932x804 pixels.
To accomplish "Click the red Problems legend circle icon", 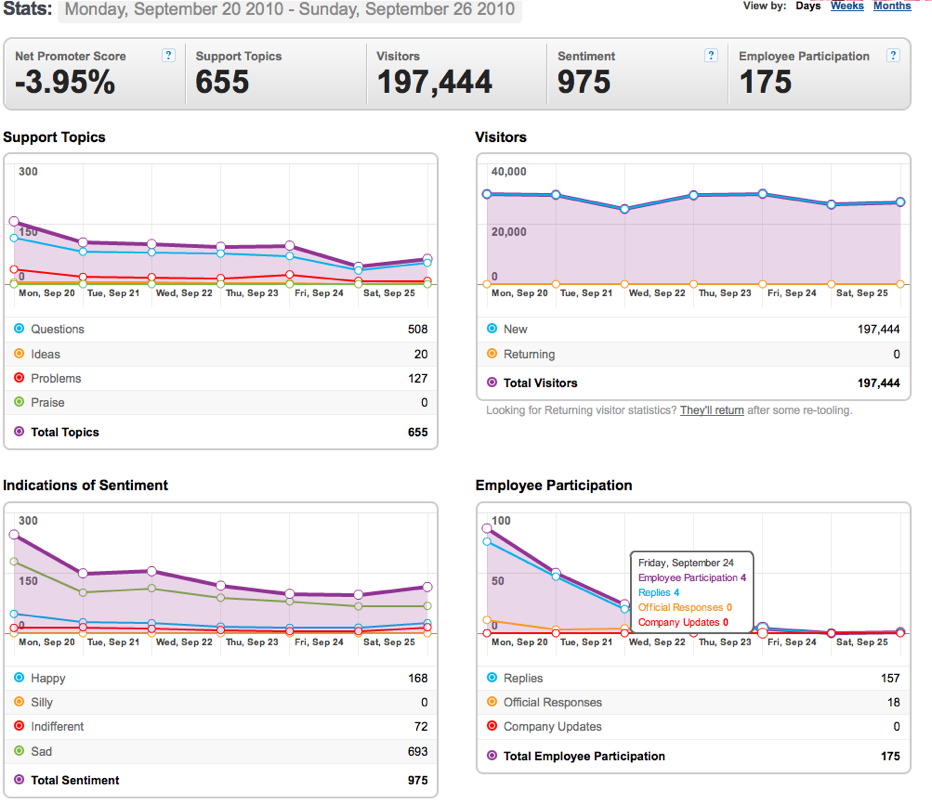I will (19, 377).
